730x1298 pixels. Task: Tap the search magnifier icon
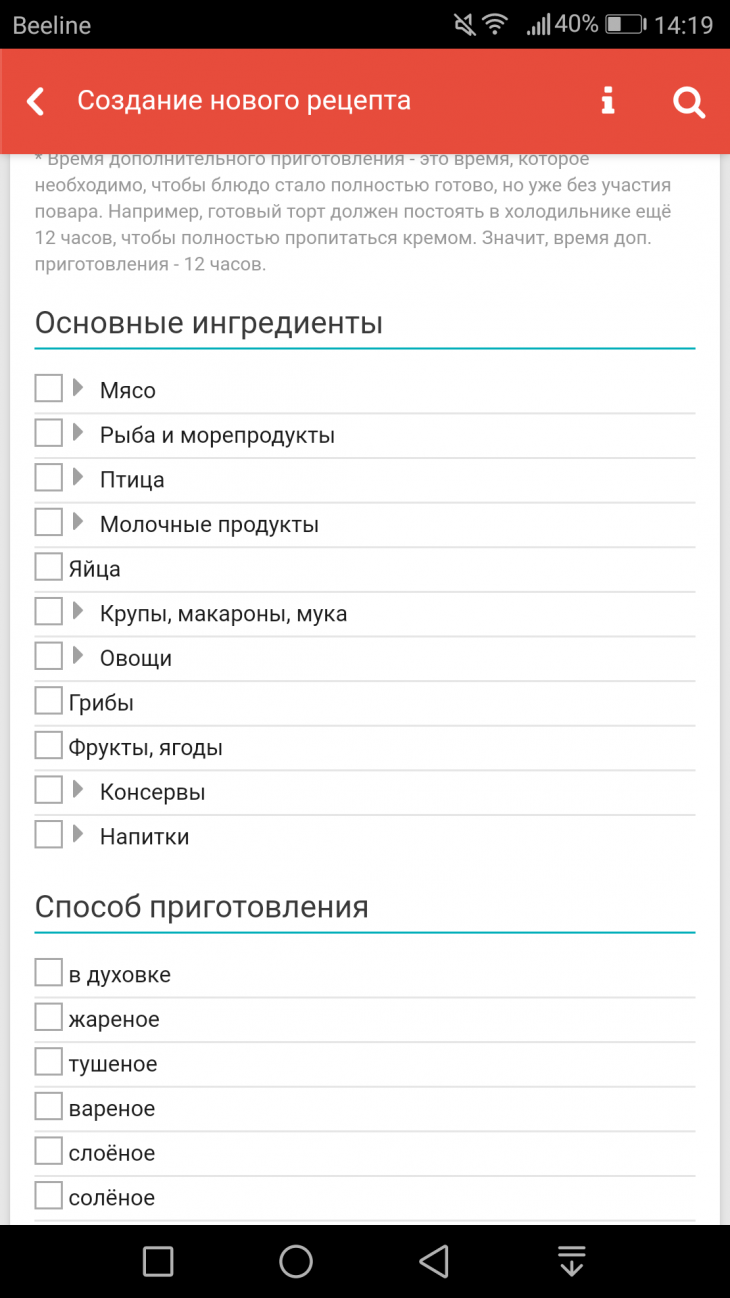tap(688, 101)
